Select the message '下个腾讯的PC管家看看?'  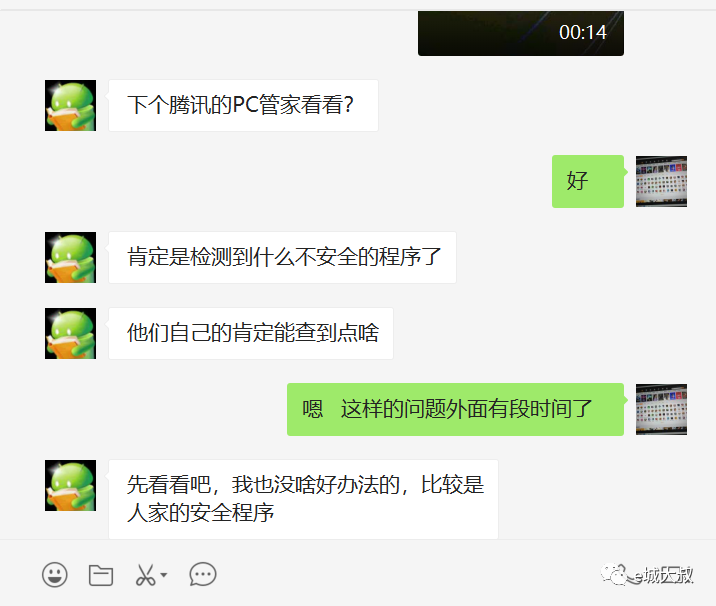(243, 105)
